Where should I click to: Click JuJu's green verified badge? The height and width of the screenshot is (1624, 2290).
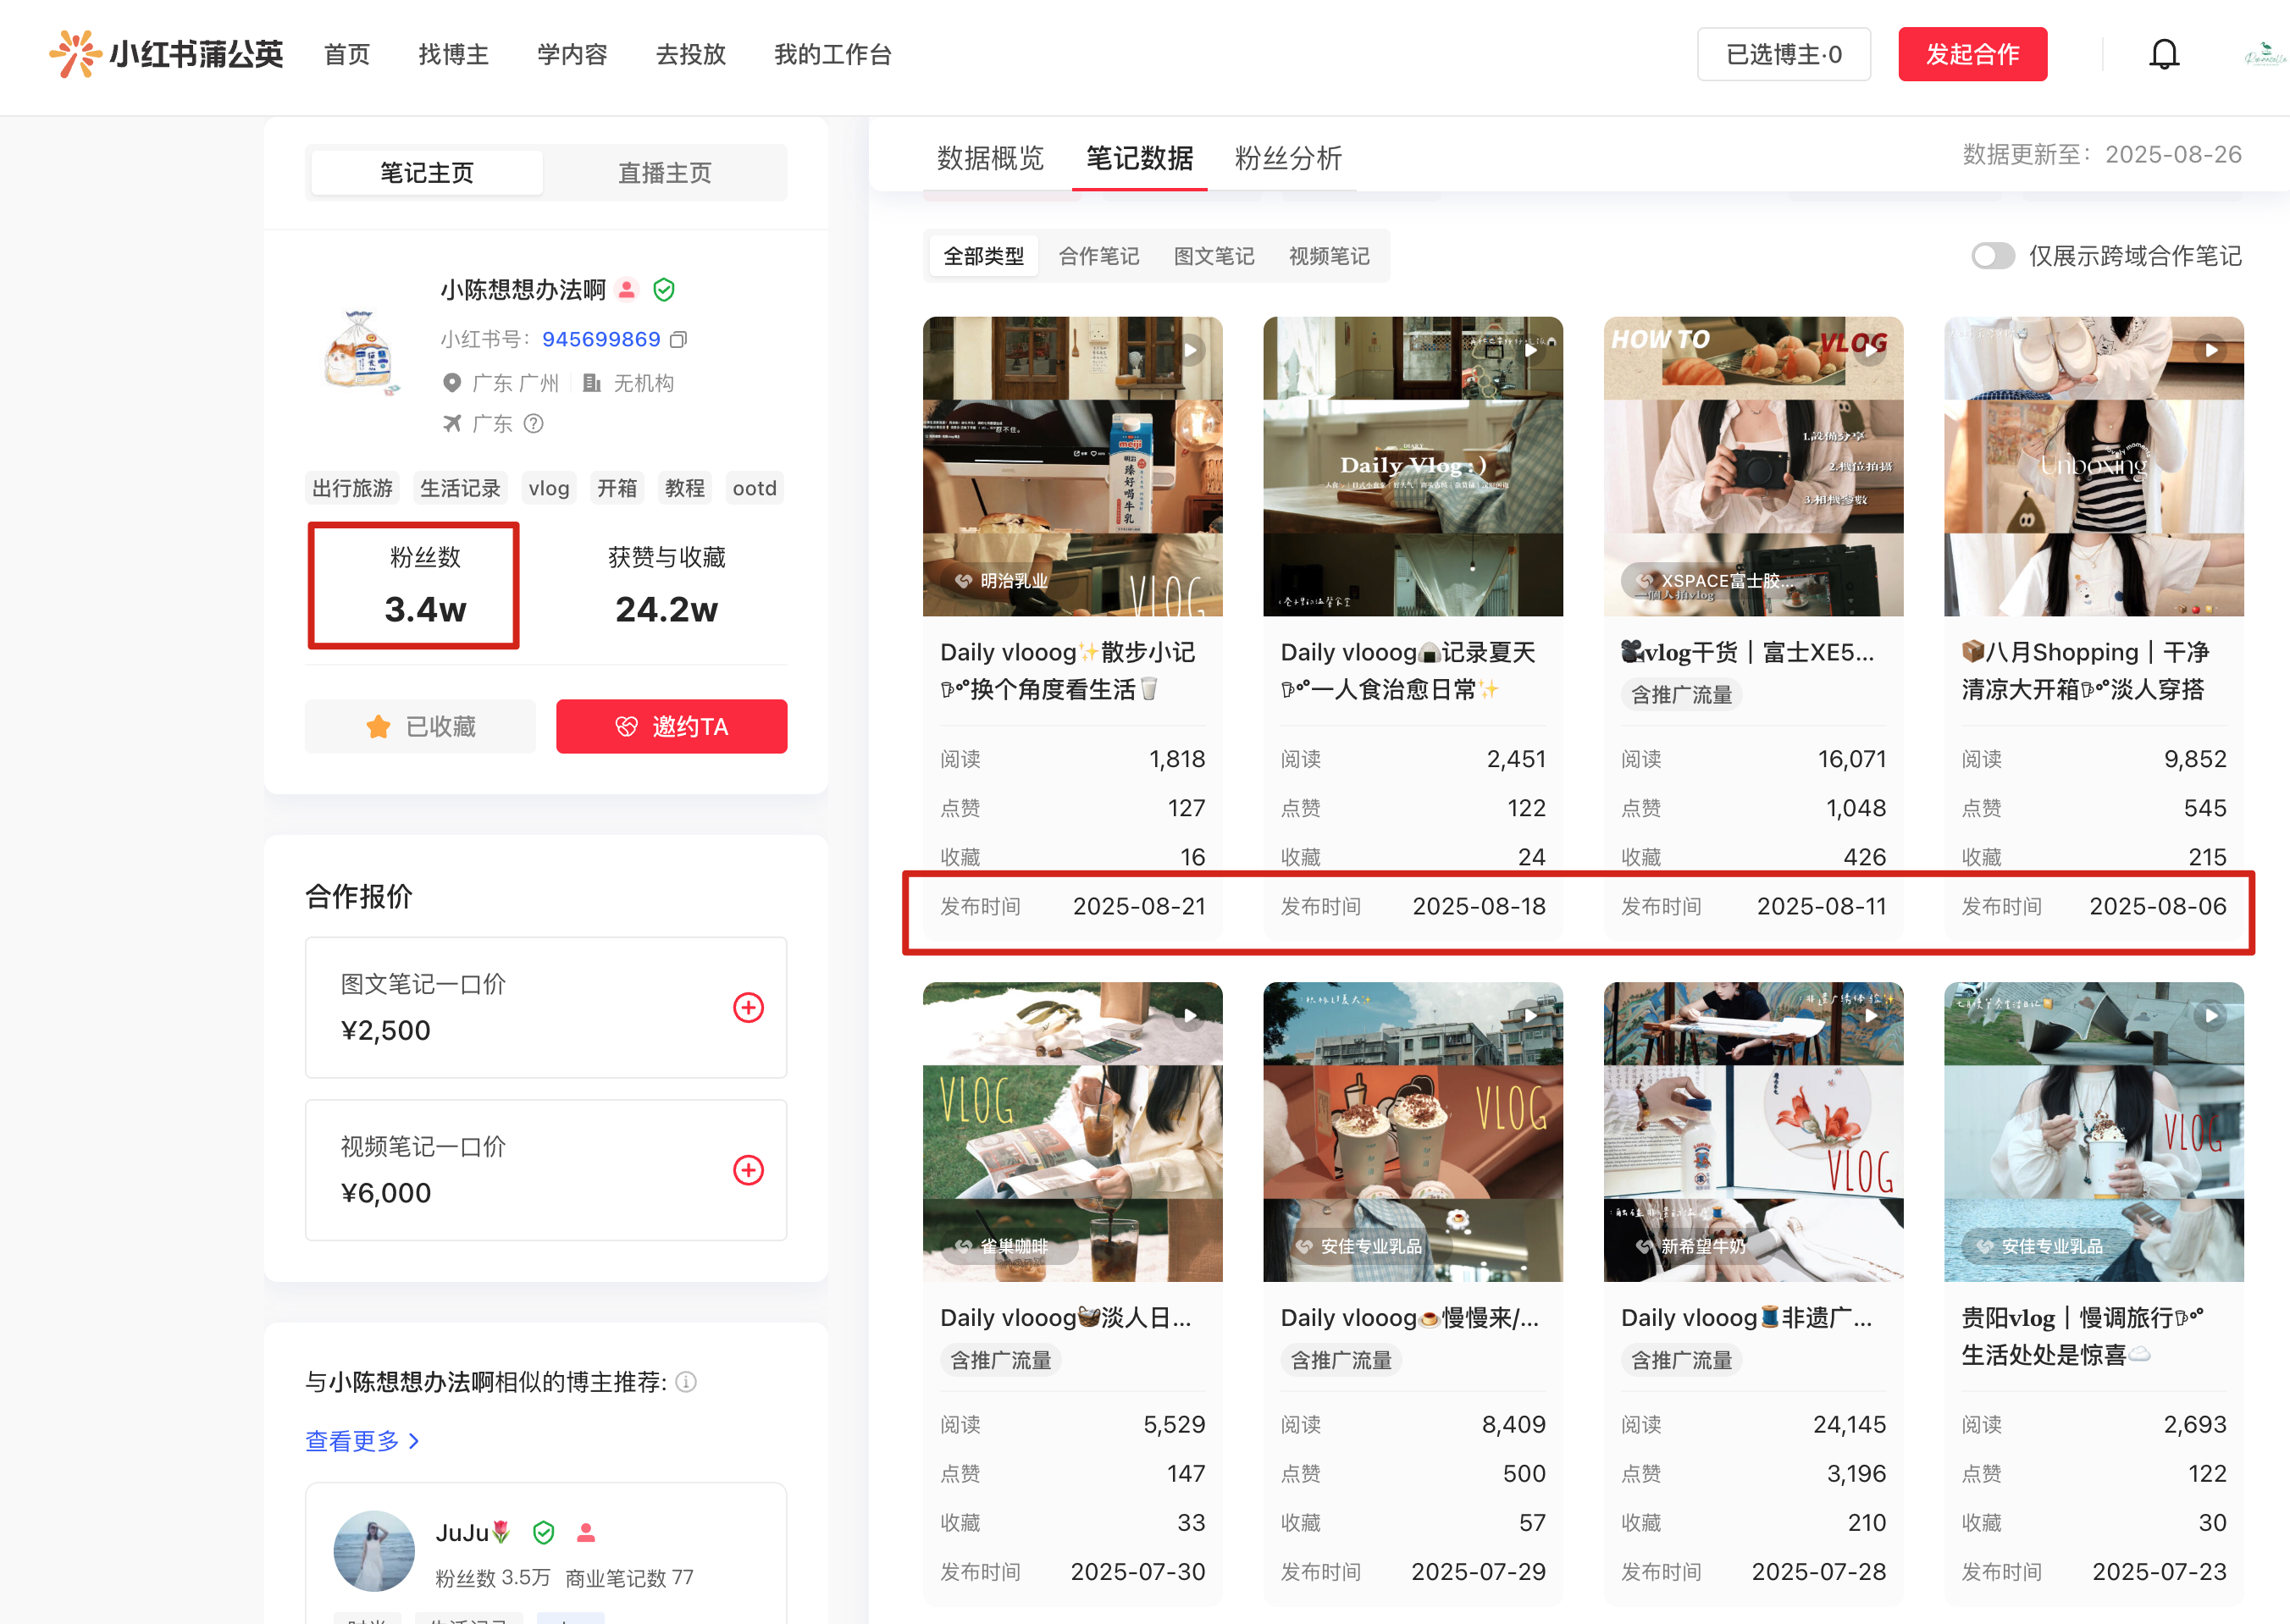(544, 1533)
